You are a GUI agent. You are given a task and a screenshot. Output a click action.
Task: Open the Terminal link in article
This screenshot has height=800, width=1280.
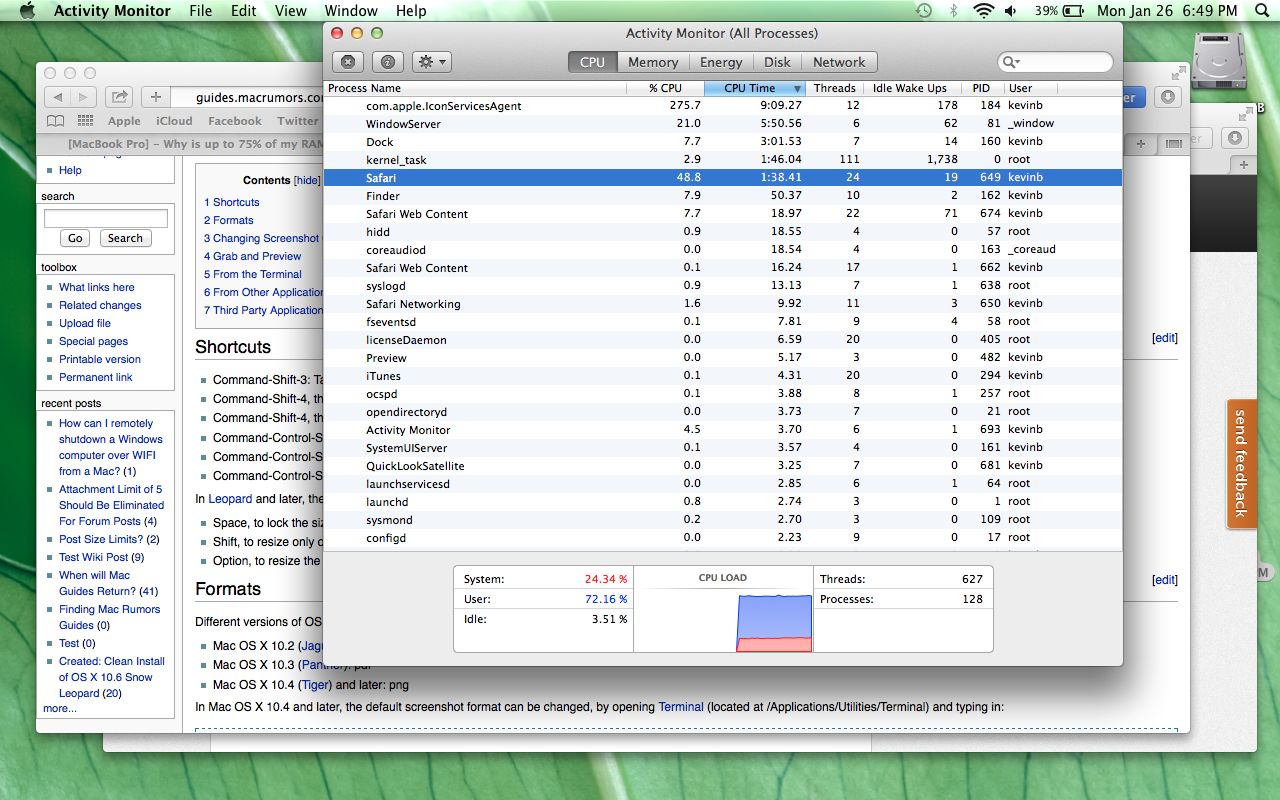(x=681, y=707)
